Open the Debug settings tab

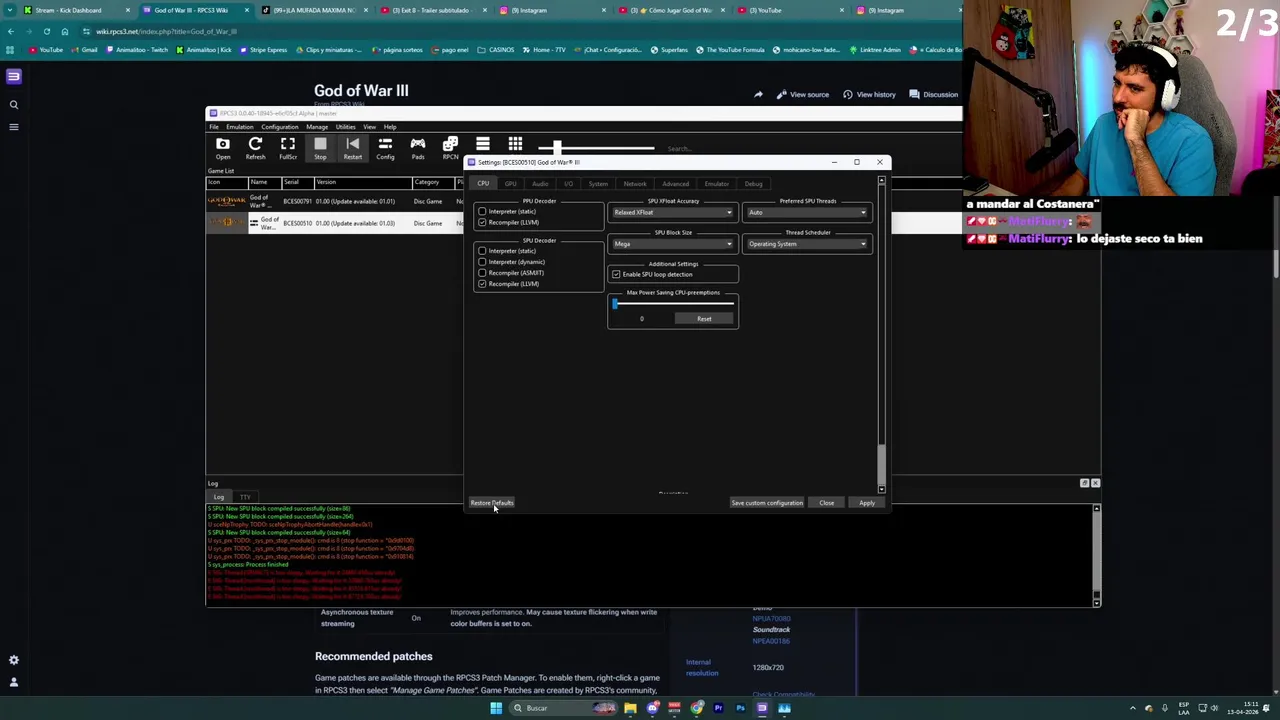tap(753, 184)
